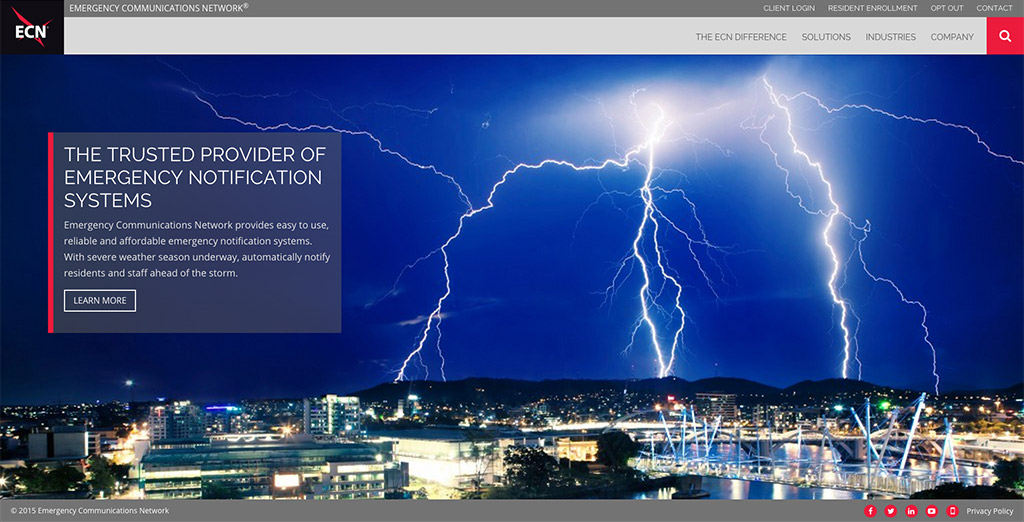Click the mobile phone icon in the footer
The image size is (1024, 522).
pos(952,511)
